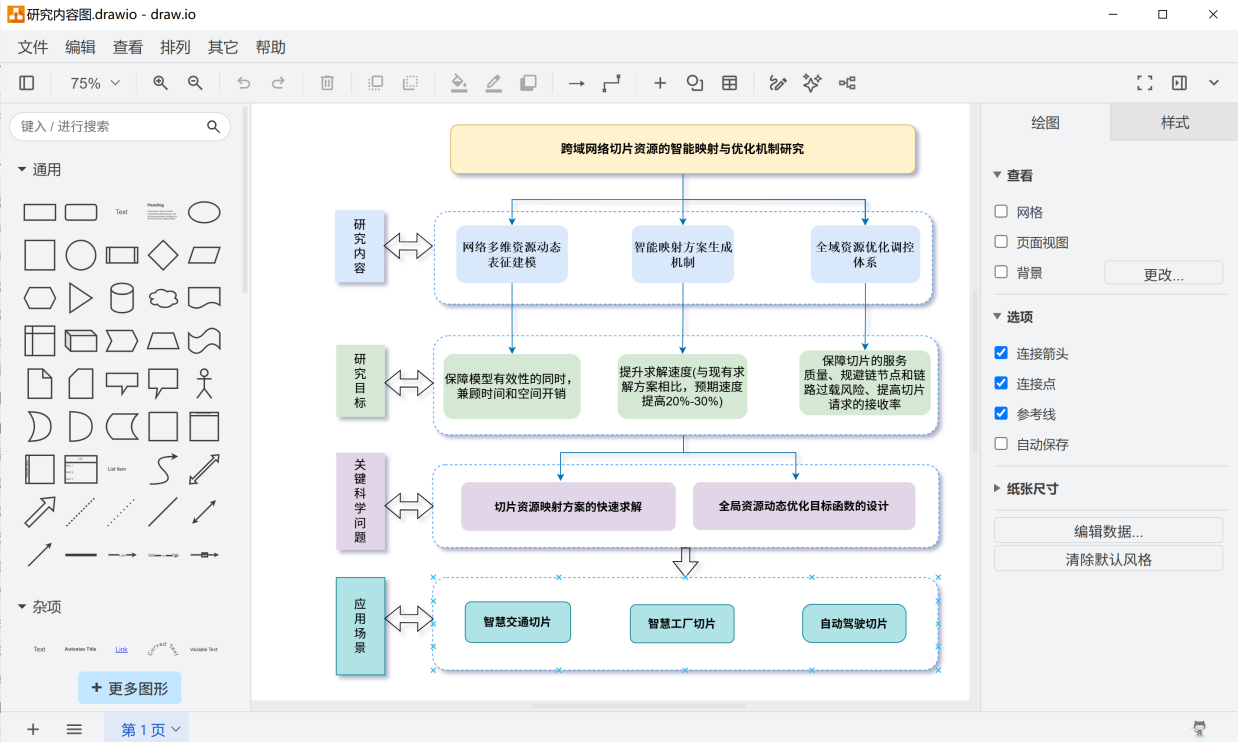Select the diamond shape in the shape library
Screen dimensions: 1238x742
pos(163,255)
